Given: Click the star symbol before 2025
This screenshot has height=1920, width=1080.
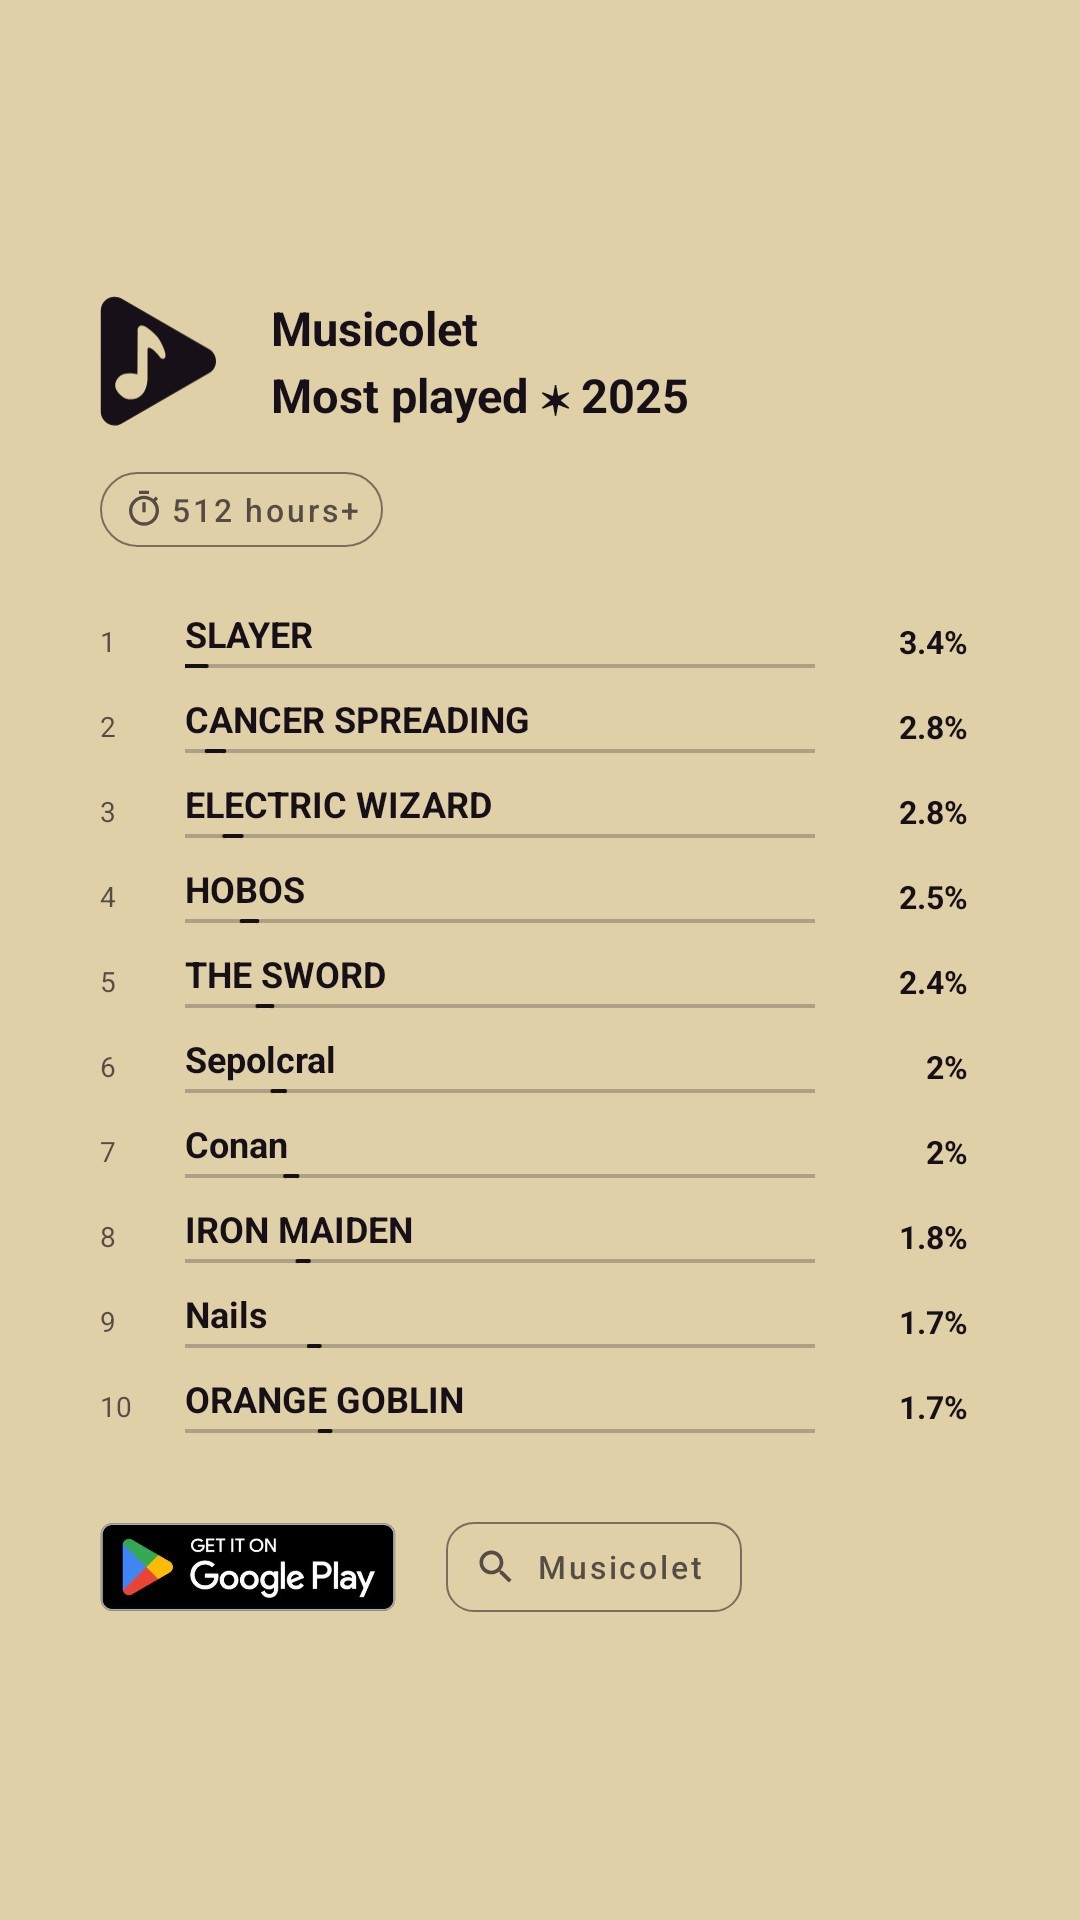Looking at the screenshot, I should (x=555, y=400).
